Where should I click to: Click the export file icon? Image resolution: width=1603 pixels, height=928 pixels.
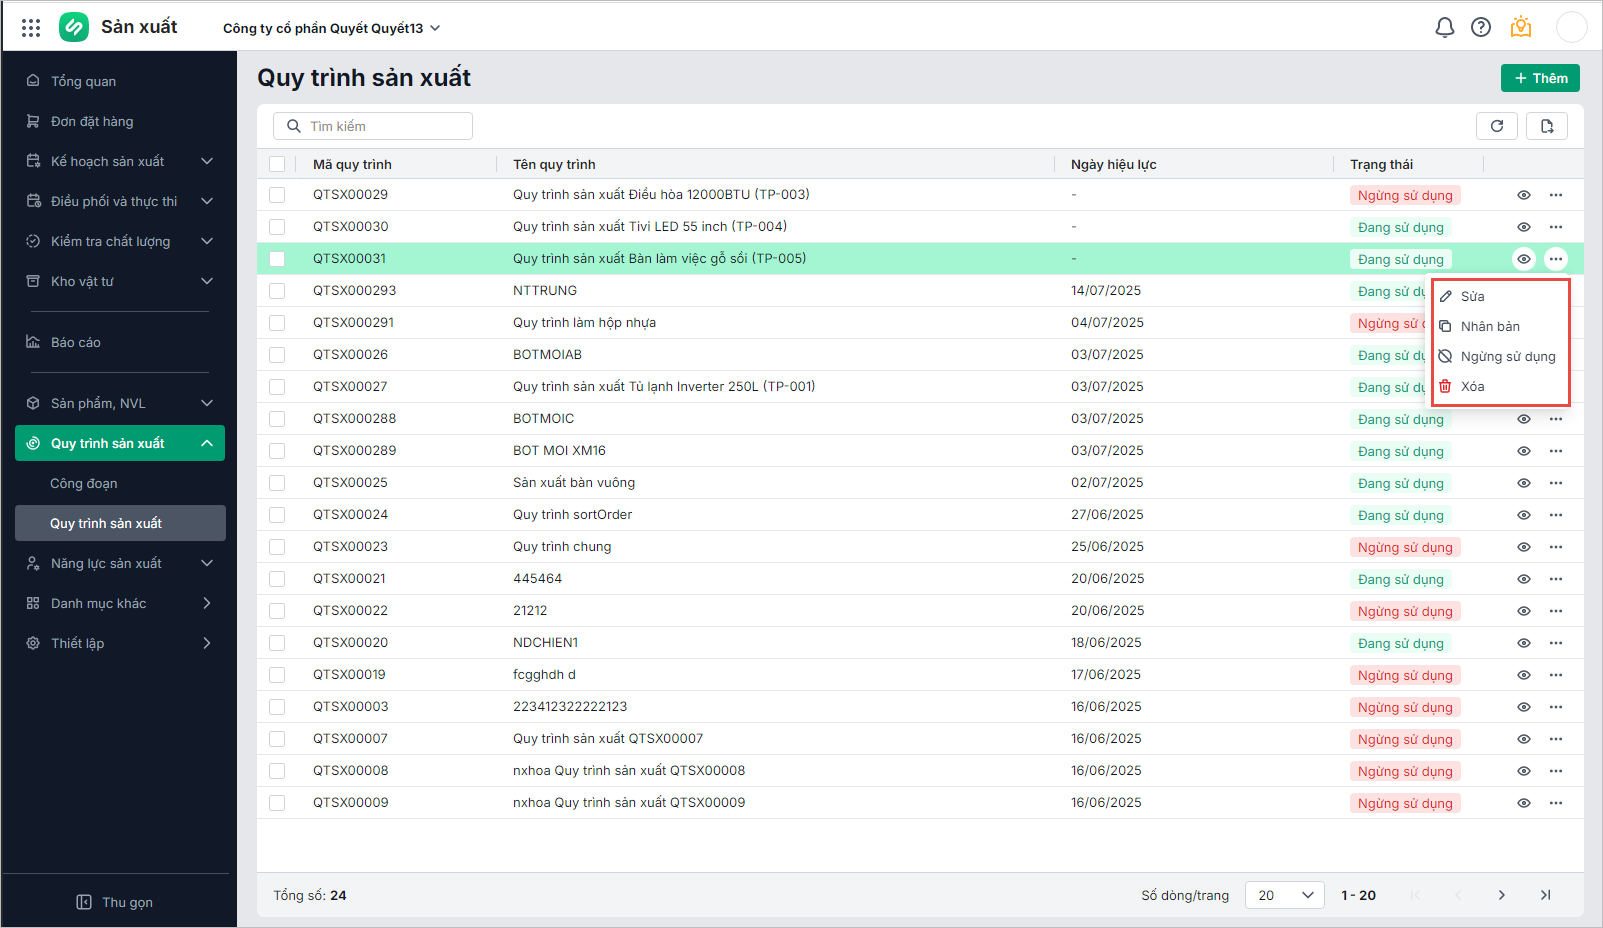pos(1547,126)
